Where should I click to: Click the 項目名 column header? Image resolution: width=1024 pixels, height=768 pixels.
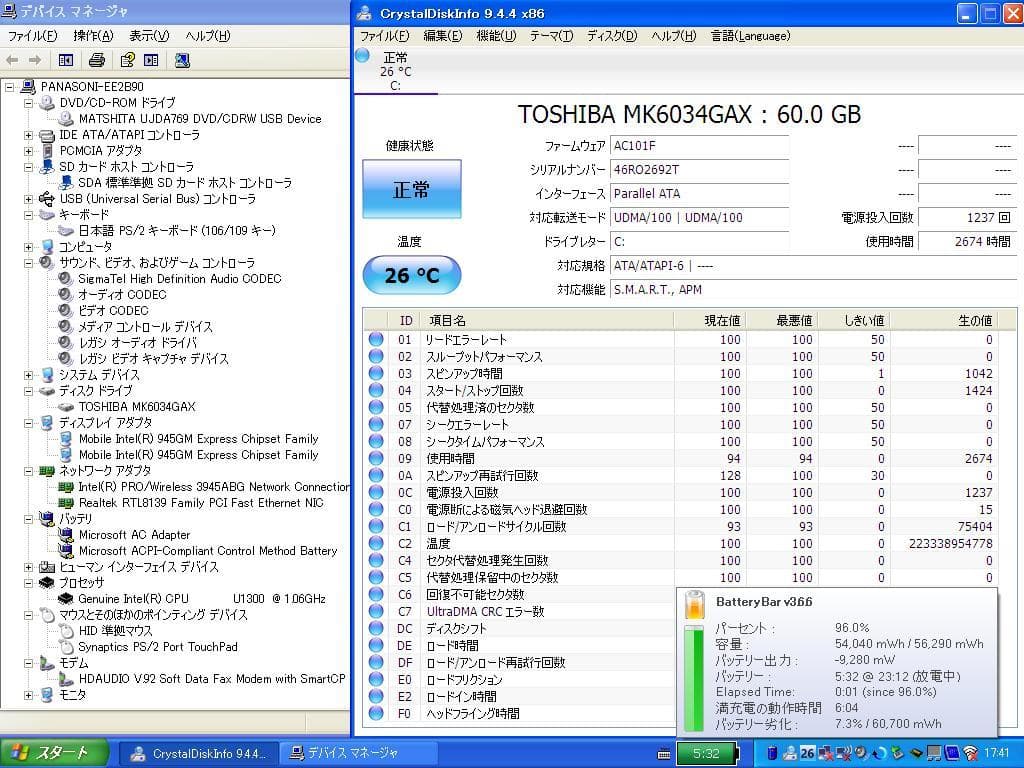pyautogui.click(x=547, y=320)
